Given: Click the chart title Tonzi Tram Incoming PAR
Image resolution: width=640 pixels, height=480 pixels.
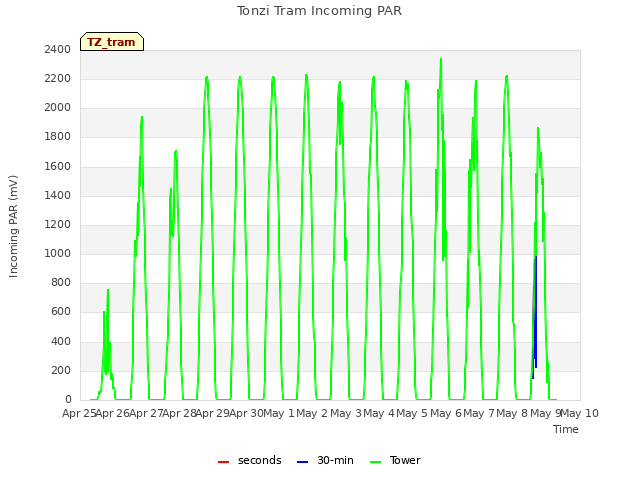Looking at the screenshot, I should tap(319, 11).
